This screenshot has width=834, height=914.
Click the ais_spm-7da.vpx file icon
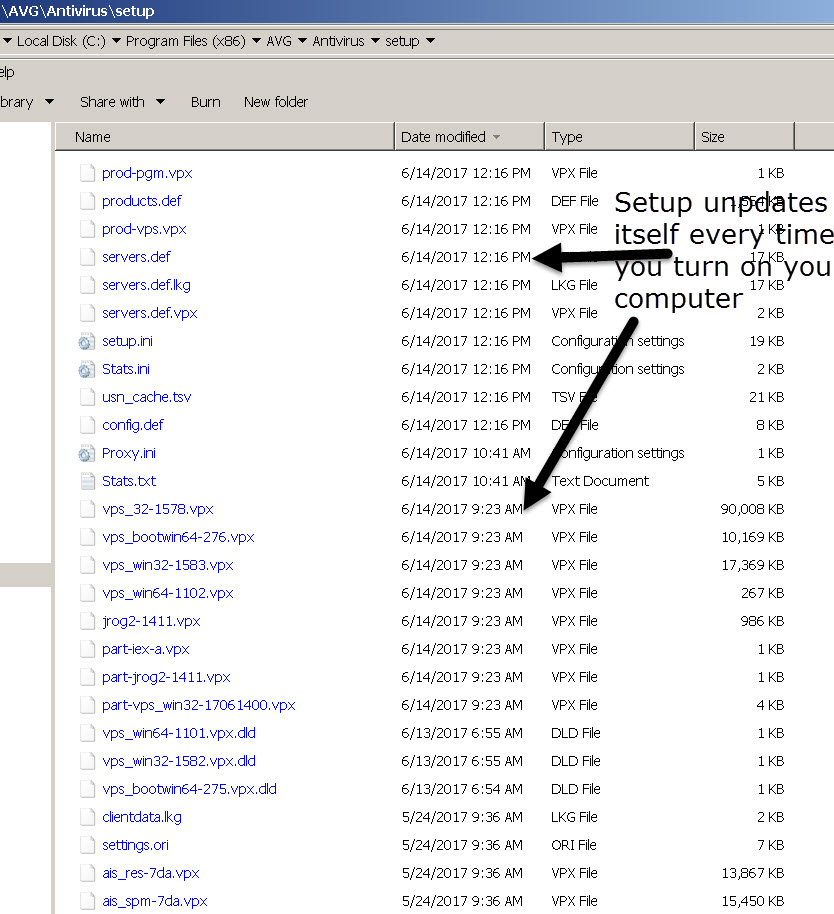(87, 901)
